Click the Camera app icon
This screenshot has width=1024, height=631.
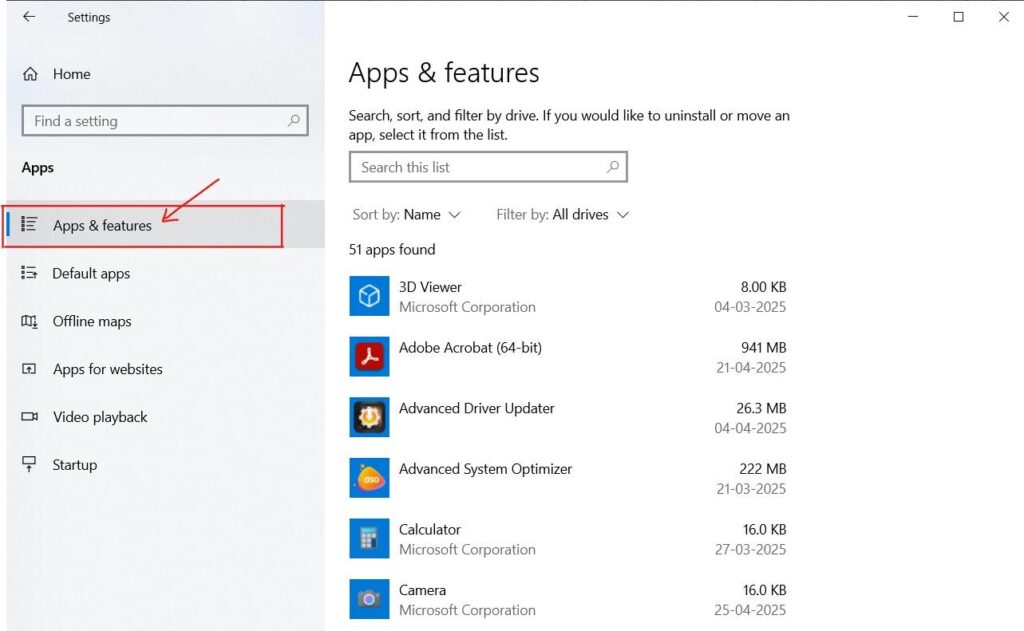pyautogui.click(x=369, y=599)
